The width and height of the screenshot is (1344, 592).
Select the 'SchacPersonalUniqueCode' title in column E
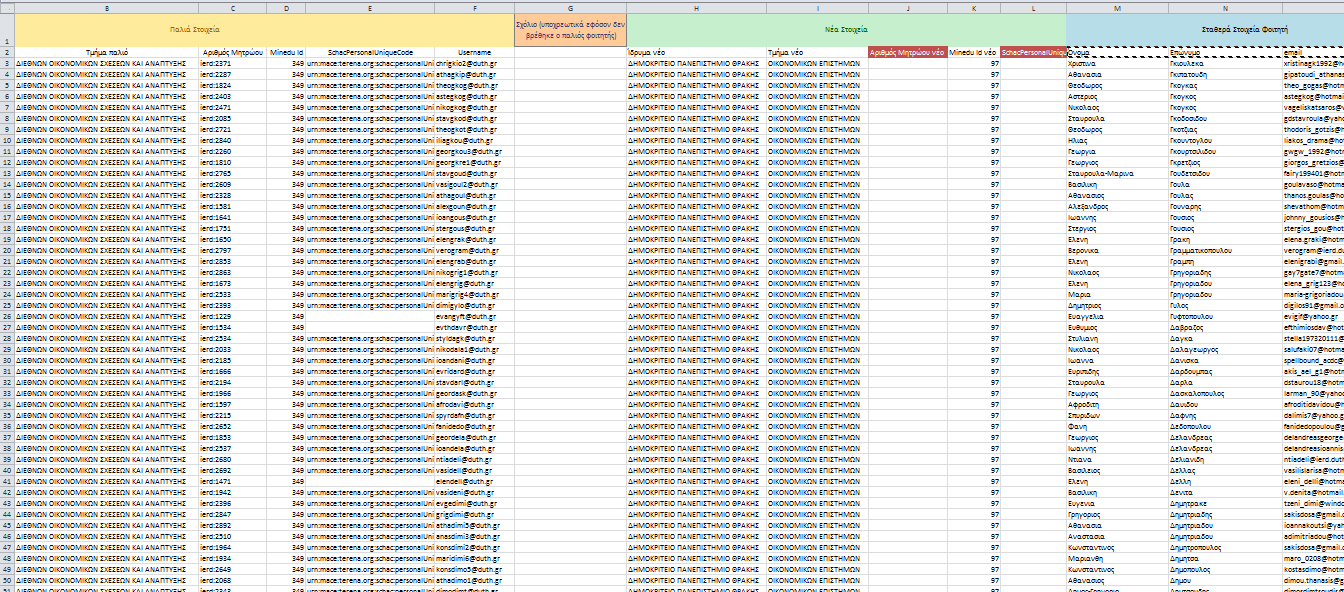tap(370, 51)
